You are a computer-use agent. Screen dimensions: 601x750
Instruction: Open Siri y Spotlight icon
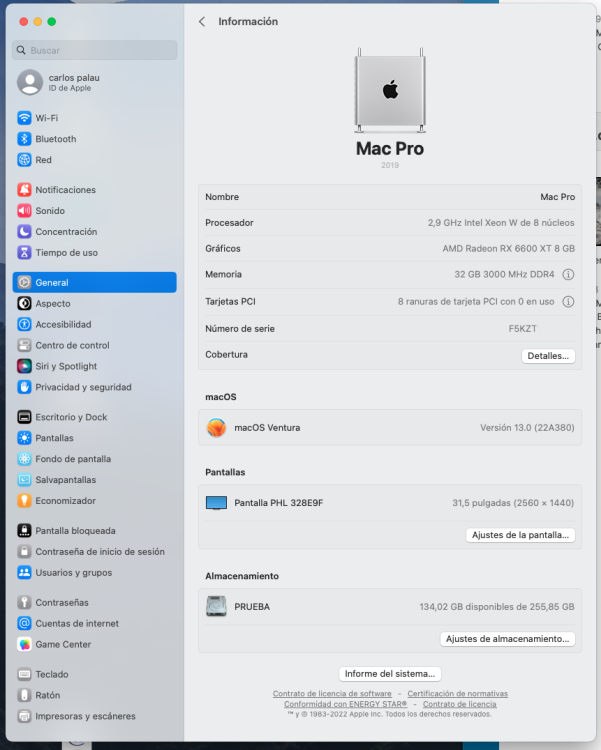pos(24,366)
